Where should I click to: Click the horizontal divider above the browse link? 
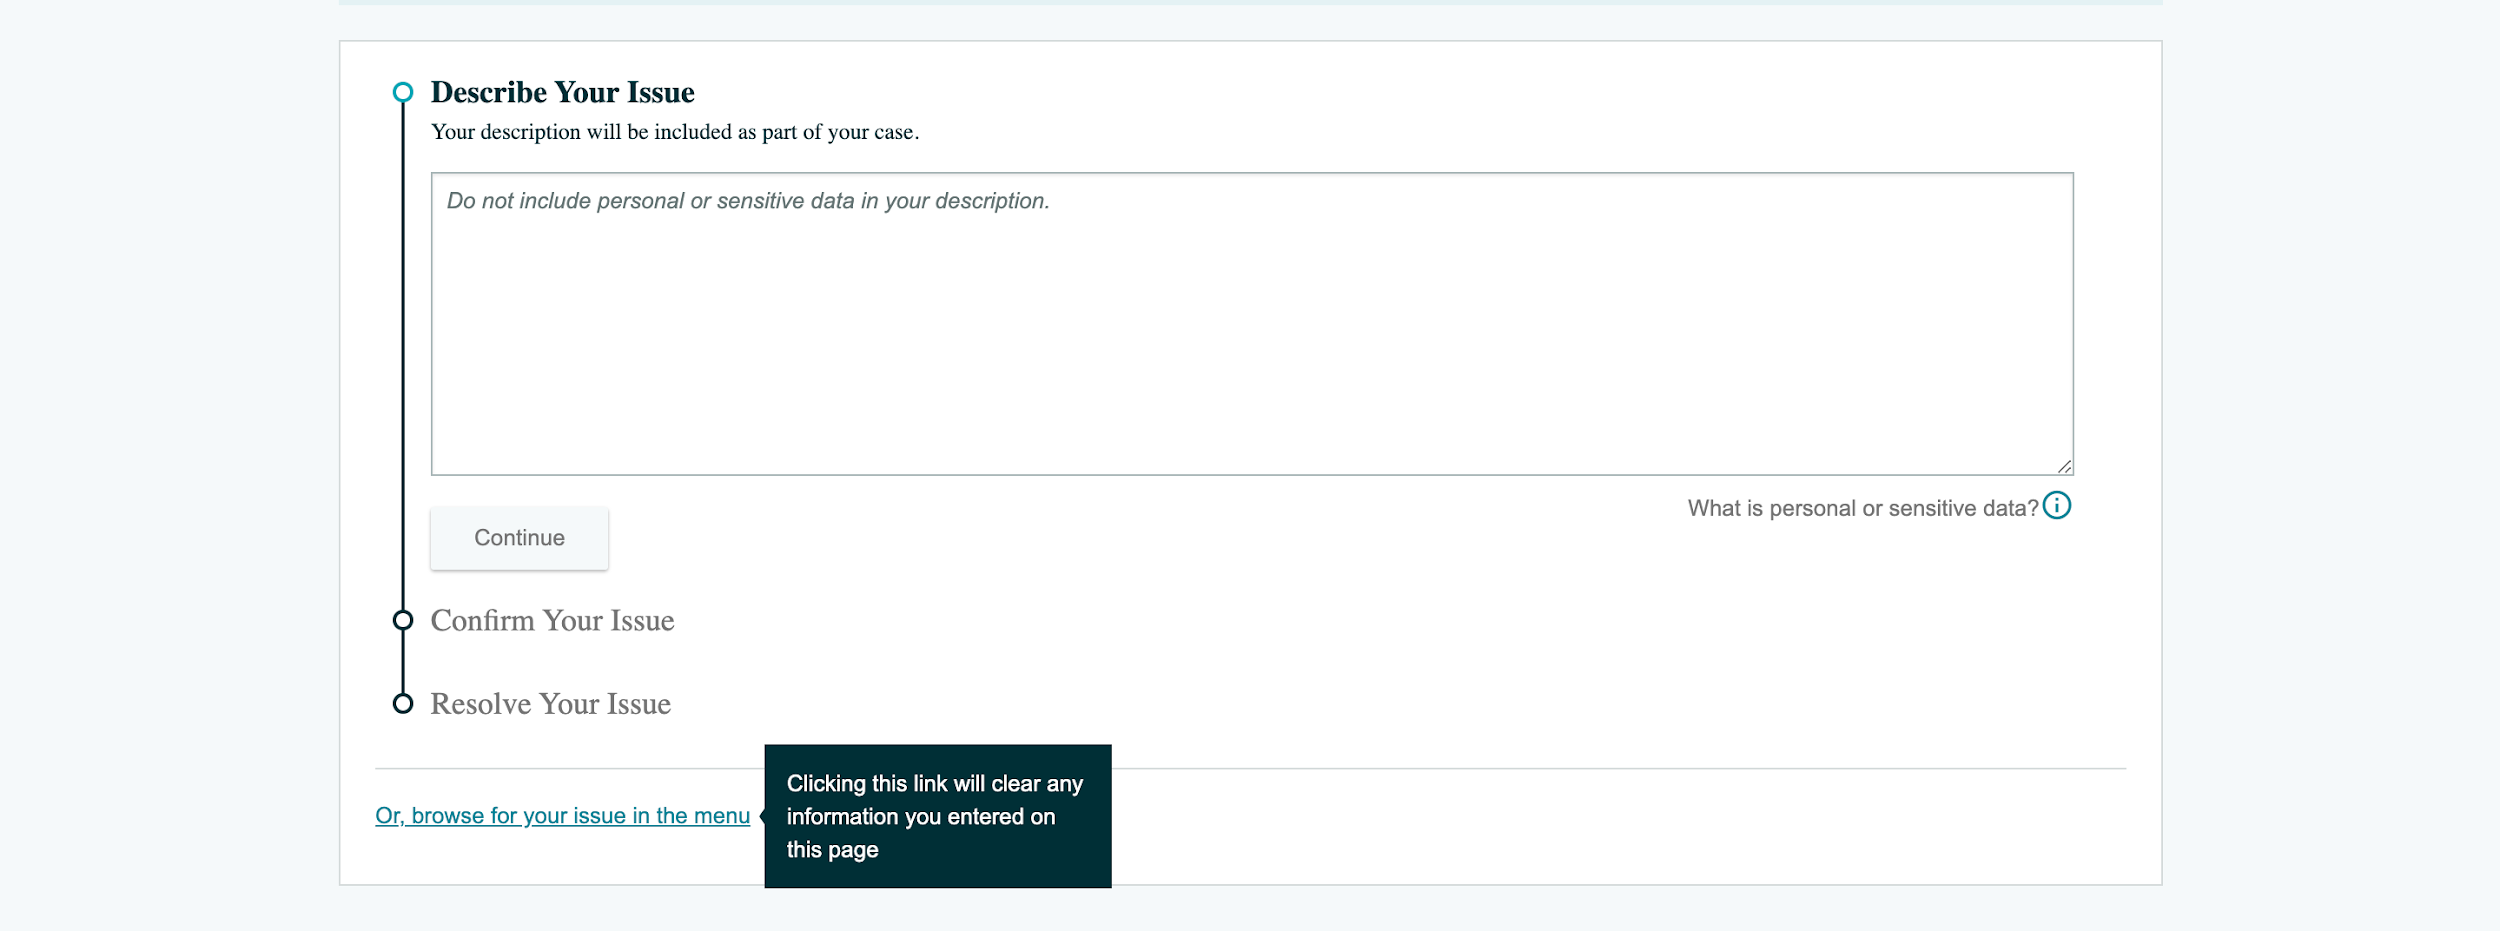pyautogui.click(x=1250, y=768)
